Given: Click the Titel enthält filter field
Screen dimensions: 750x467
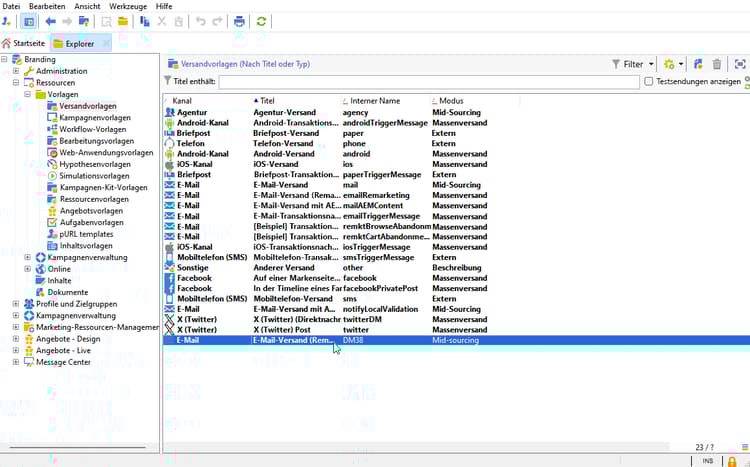Looking at the screenshot, I should tap(429, 81).
